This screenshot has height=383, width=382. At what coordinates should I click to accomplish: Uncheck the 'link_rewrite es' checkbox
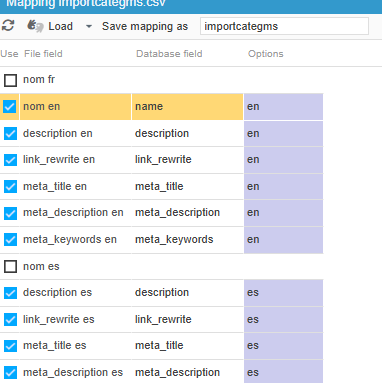click(x=10, y=319)
